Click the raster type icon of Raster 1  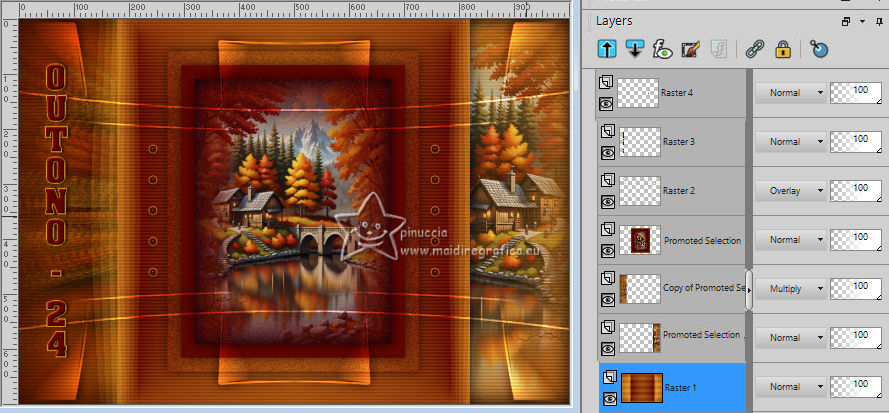pyautogui.click(x=610, y=377)
